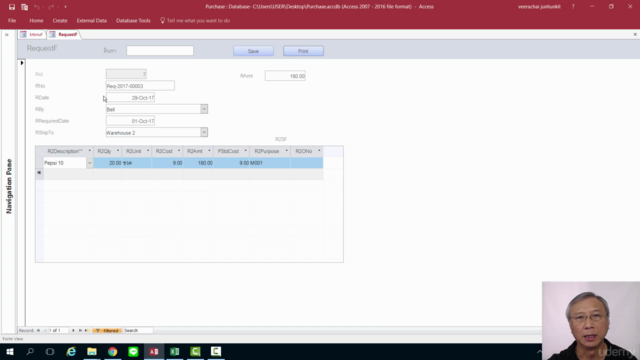The width and height of the screenshot is (640, 360).
Task: Open the PStdCost column filter arrow
Action: pos(245,151)
